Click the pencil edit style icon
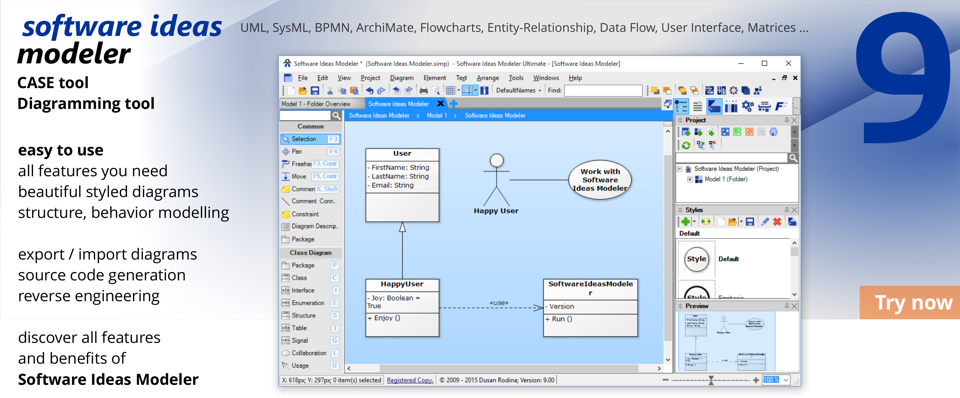Screen dimensions: 960x398 pyautogui.click(x=765, y=222)
